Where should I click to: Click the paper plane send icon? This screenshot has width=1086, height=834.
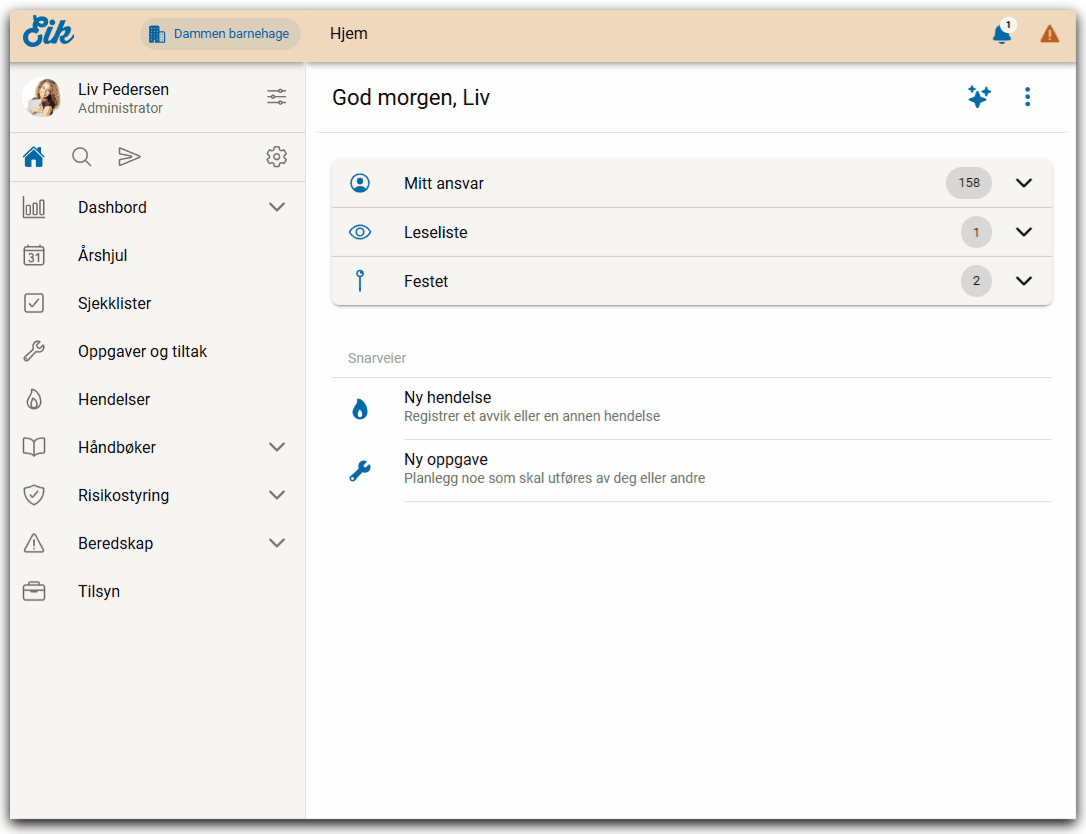click(x=129, y=157)
